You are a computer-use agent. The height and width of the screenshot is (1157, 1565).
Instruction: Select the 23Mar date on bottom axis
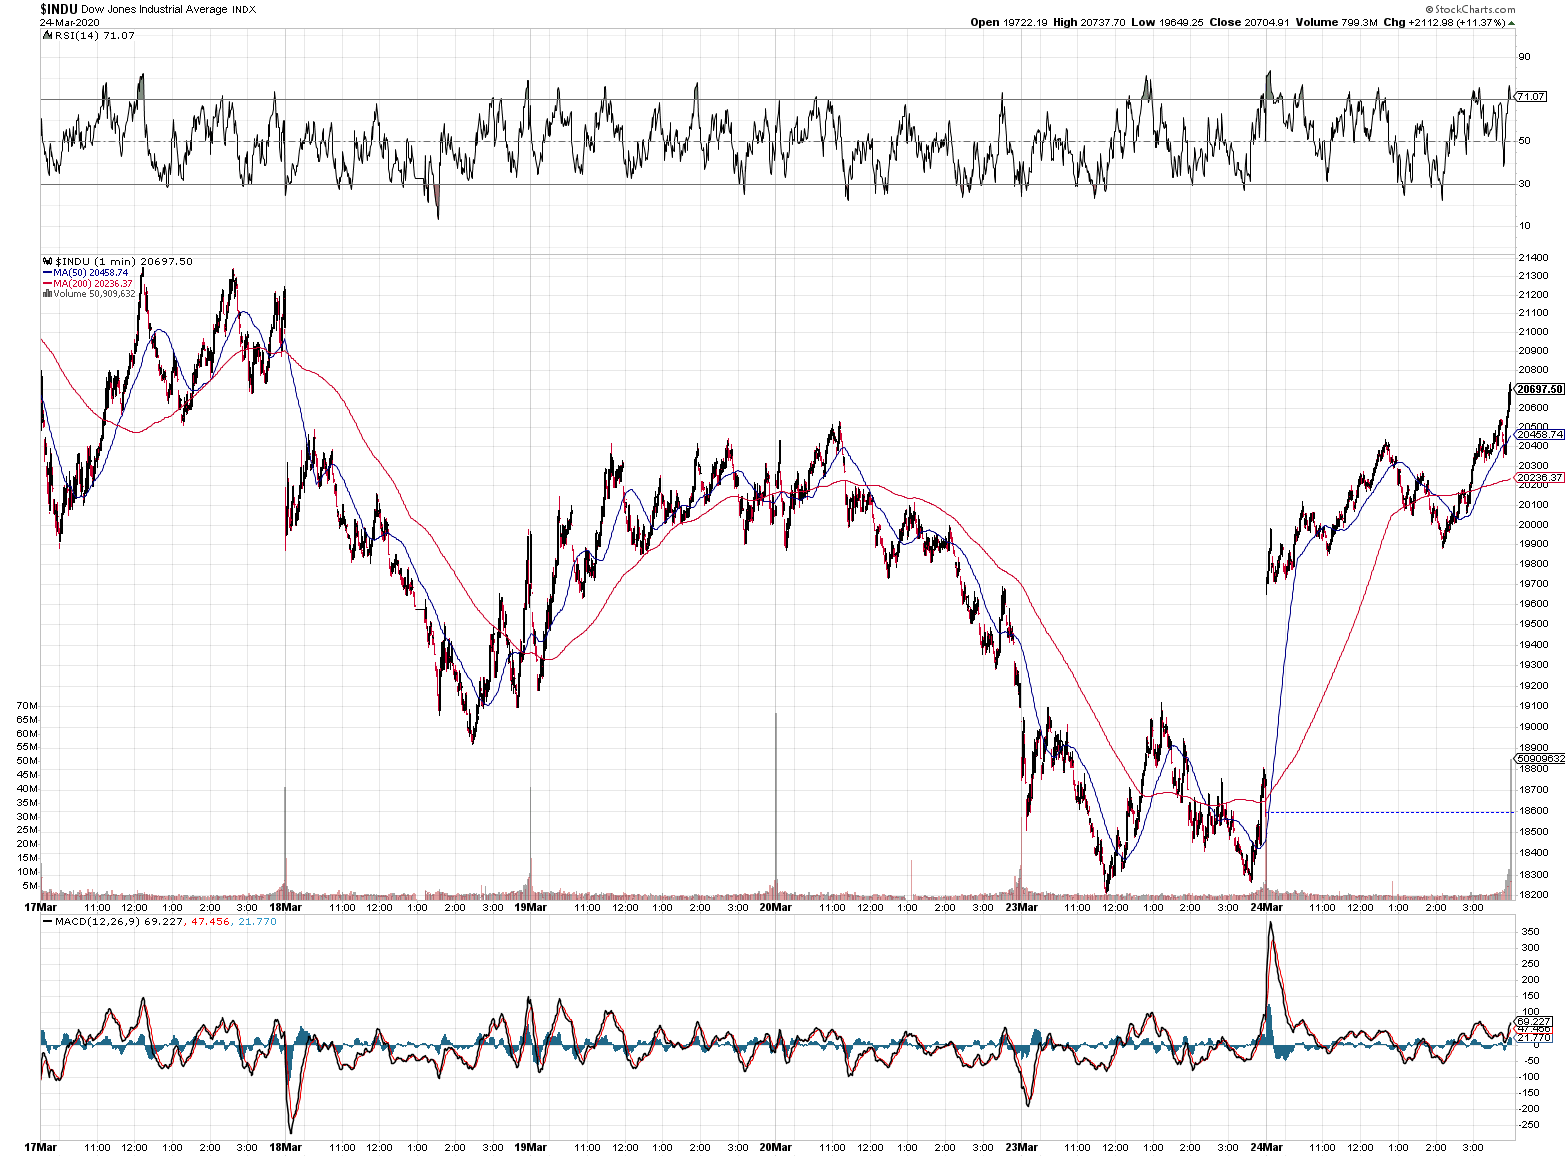pyautogui.click(x=1020, y=1147)
